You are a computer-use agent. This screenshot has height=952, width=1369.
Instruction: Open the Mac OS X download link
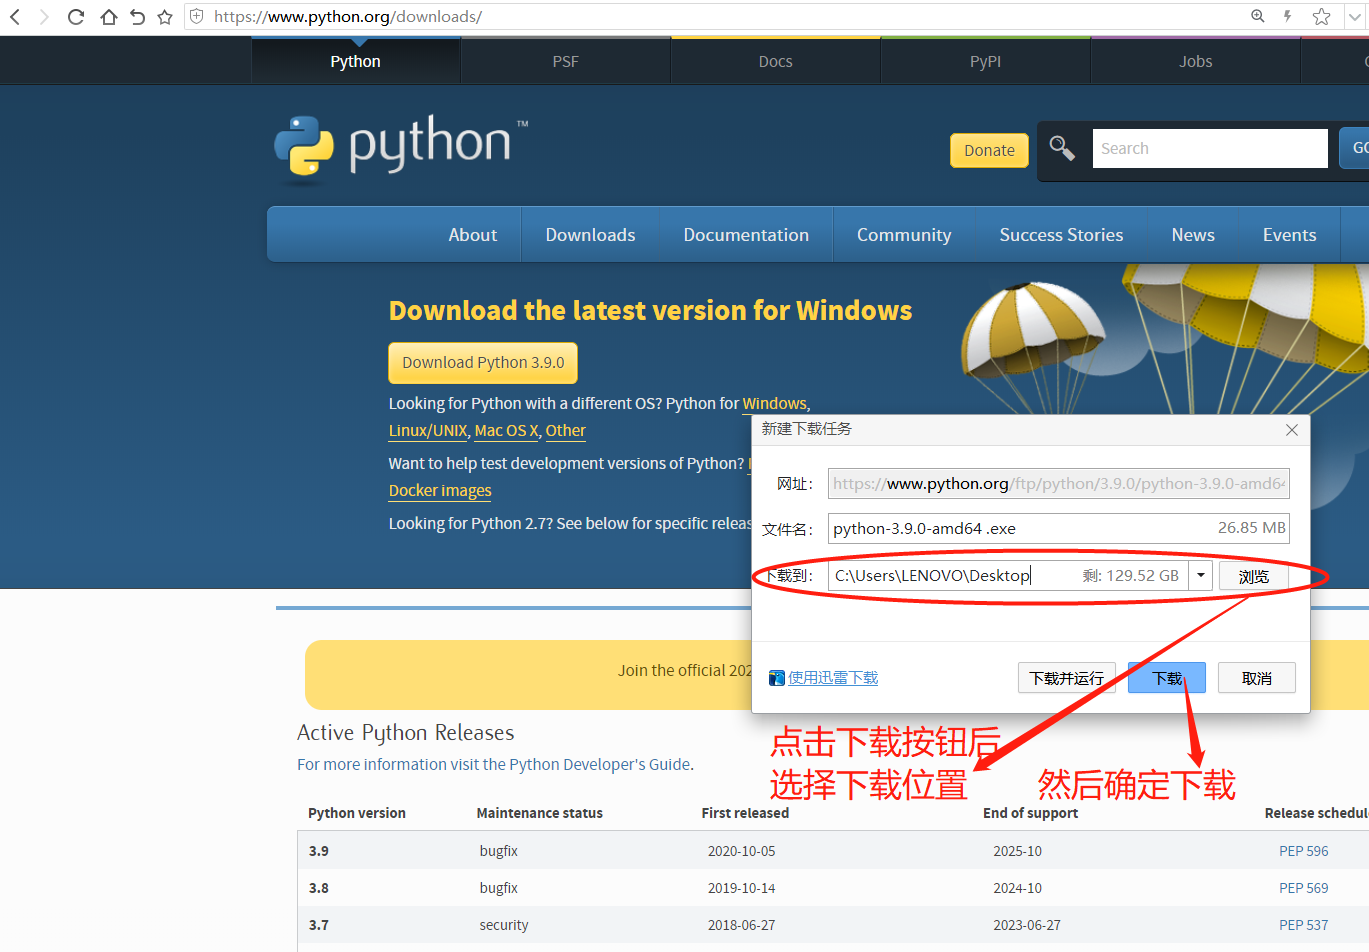pos(506,431)
